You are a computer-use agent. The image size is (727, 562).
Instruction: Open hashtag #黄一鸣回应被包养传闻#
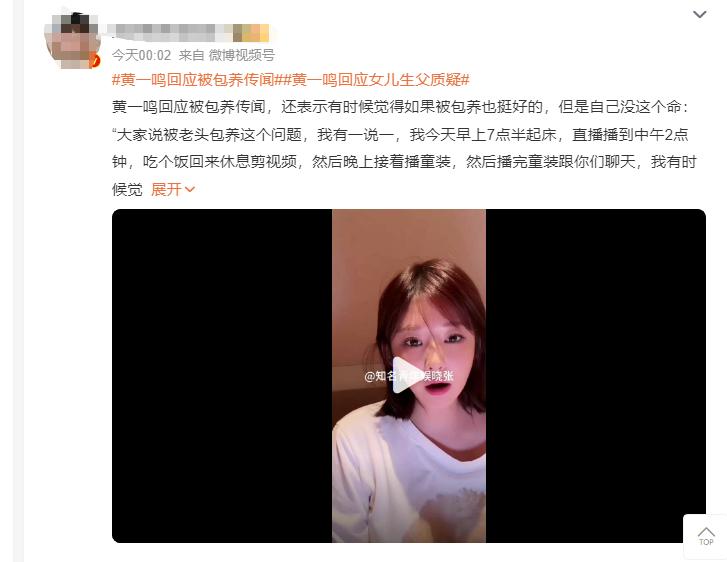(x=195, y=80)
